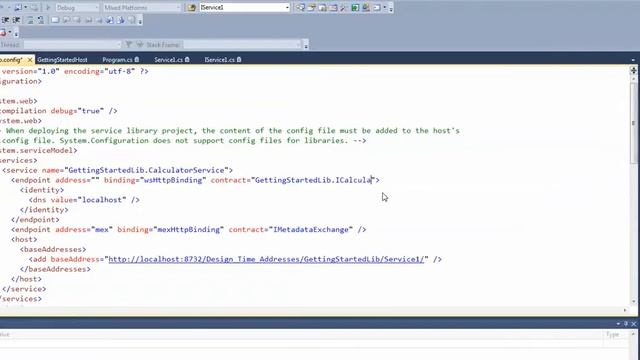Click the IMetadataExchange contract value

311,229
